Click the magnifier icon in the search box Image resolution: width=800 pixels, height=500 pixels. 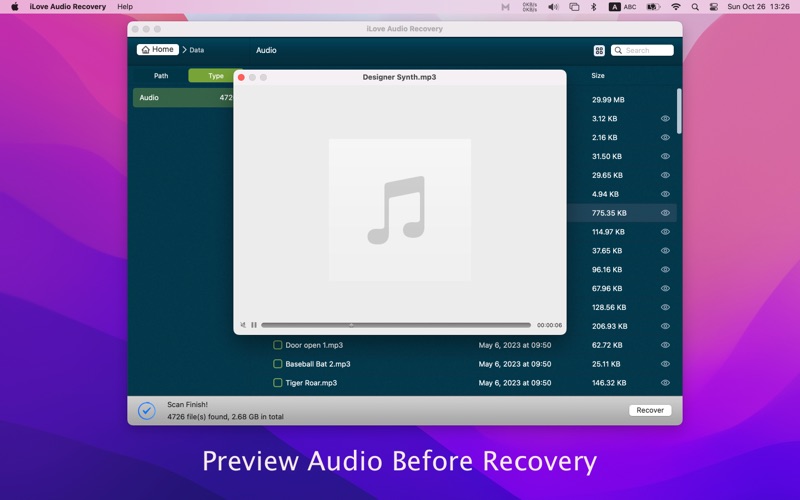point(618,50)
